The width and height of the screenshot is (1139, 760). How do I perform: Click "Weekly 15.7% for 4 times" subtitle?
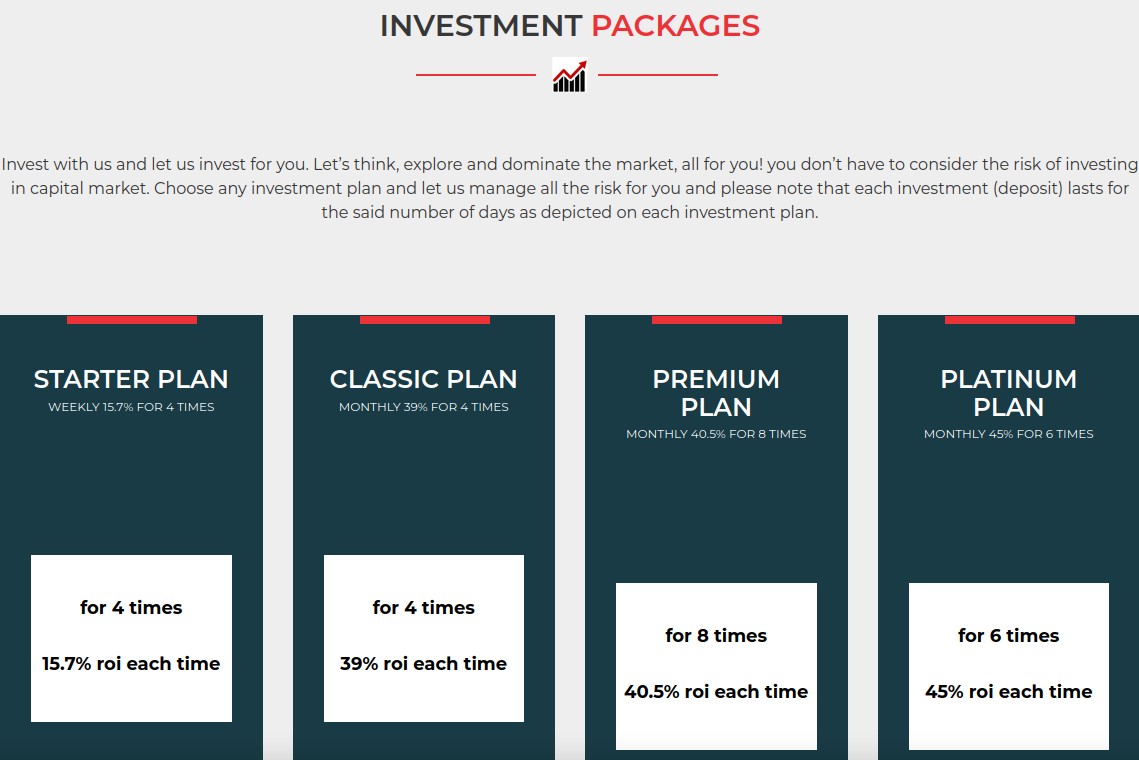tap(131, 407)
